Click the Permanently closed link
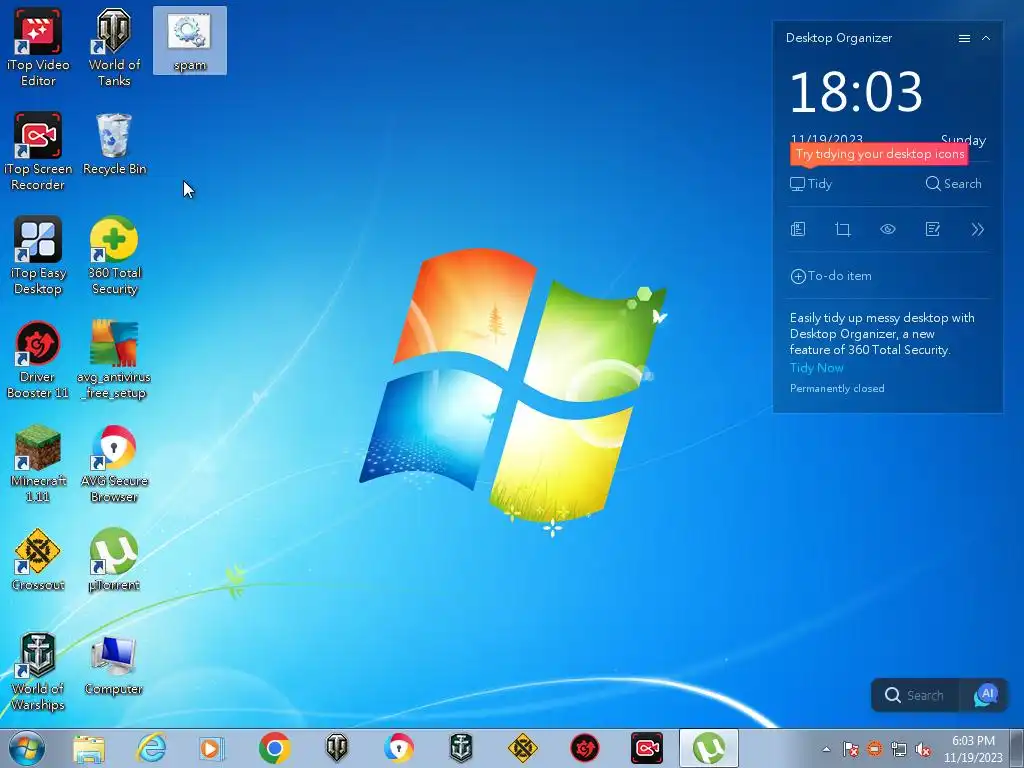This screenshot has height=768, width=1024. pyautogui.click(x=837, y=389)
